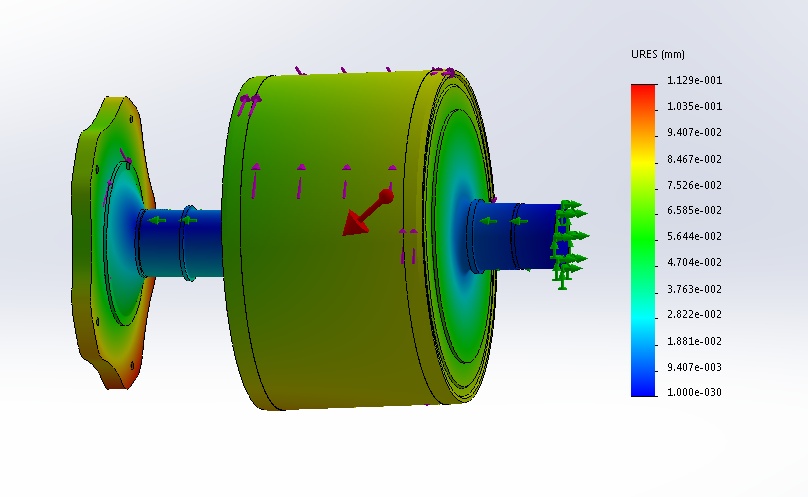Image resolution: width=808 pixels, height=497 pixels.
Task: Click the URES (mm) legend title
Action: (x=658, y=54)
